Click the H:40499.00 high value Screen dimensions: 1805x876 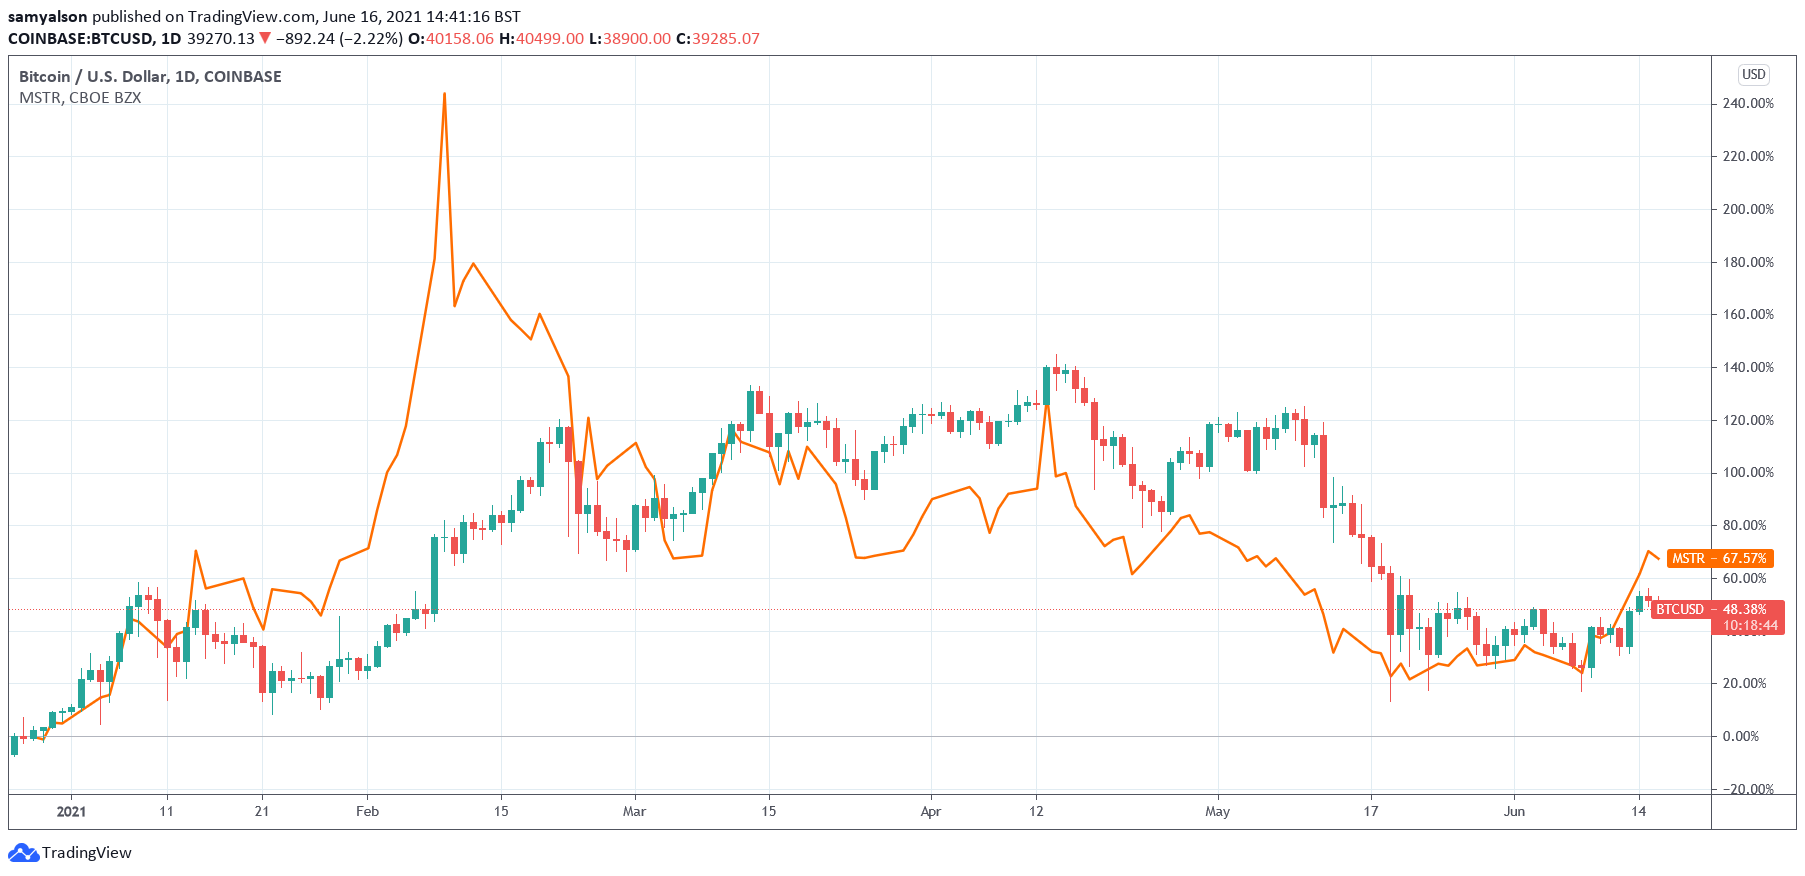pyautogui.click(x=541, y=39)
